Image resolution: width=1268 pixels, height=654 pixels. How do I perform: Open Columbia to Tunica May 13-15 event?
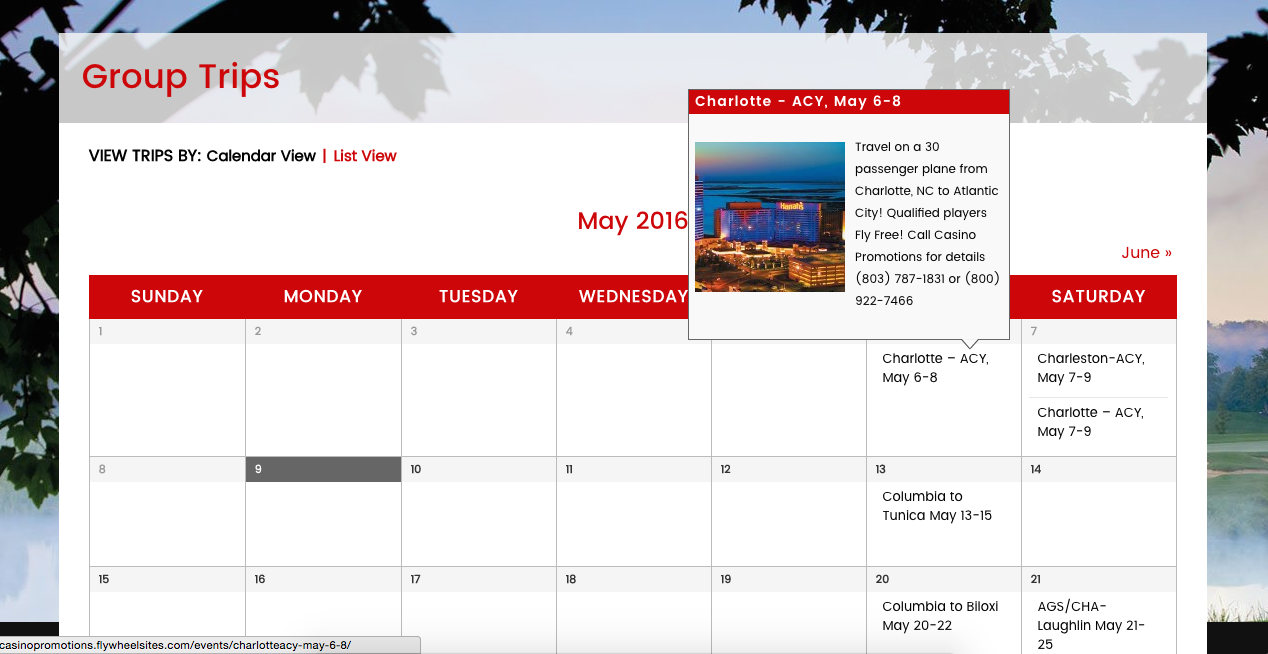pyautogui.click(x=937, y=506)
